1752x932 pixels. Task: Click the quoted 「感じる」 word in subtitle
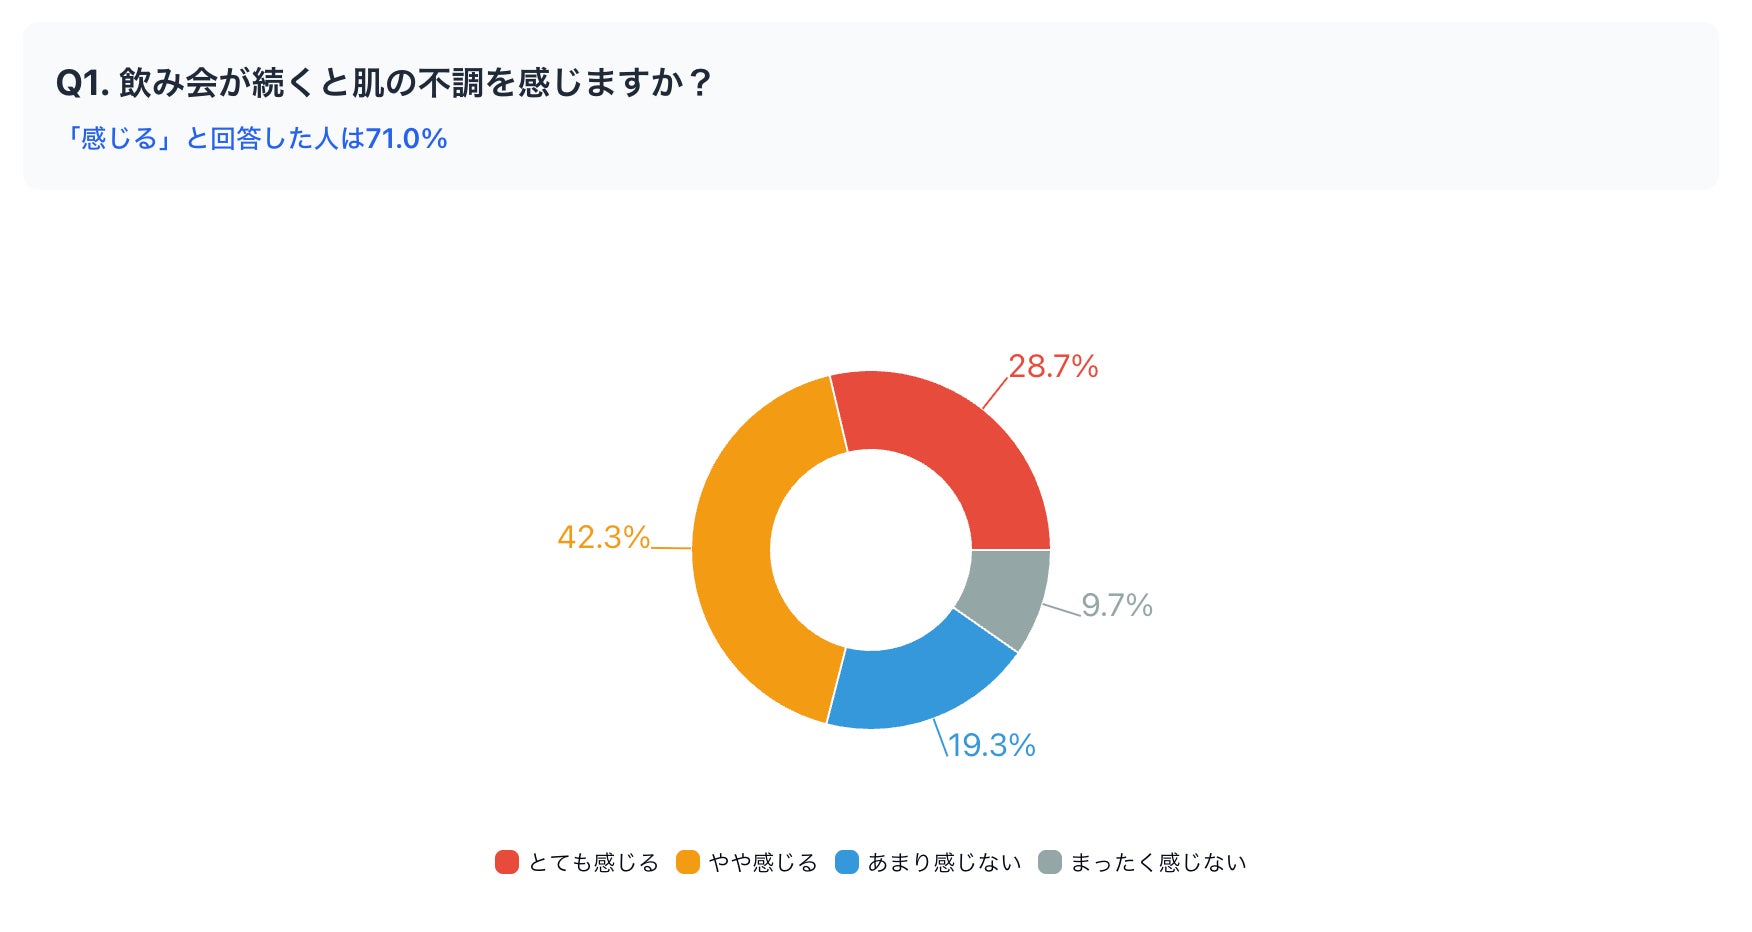(x=119, y=138)
